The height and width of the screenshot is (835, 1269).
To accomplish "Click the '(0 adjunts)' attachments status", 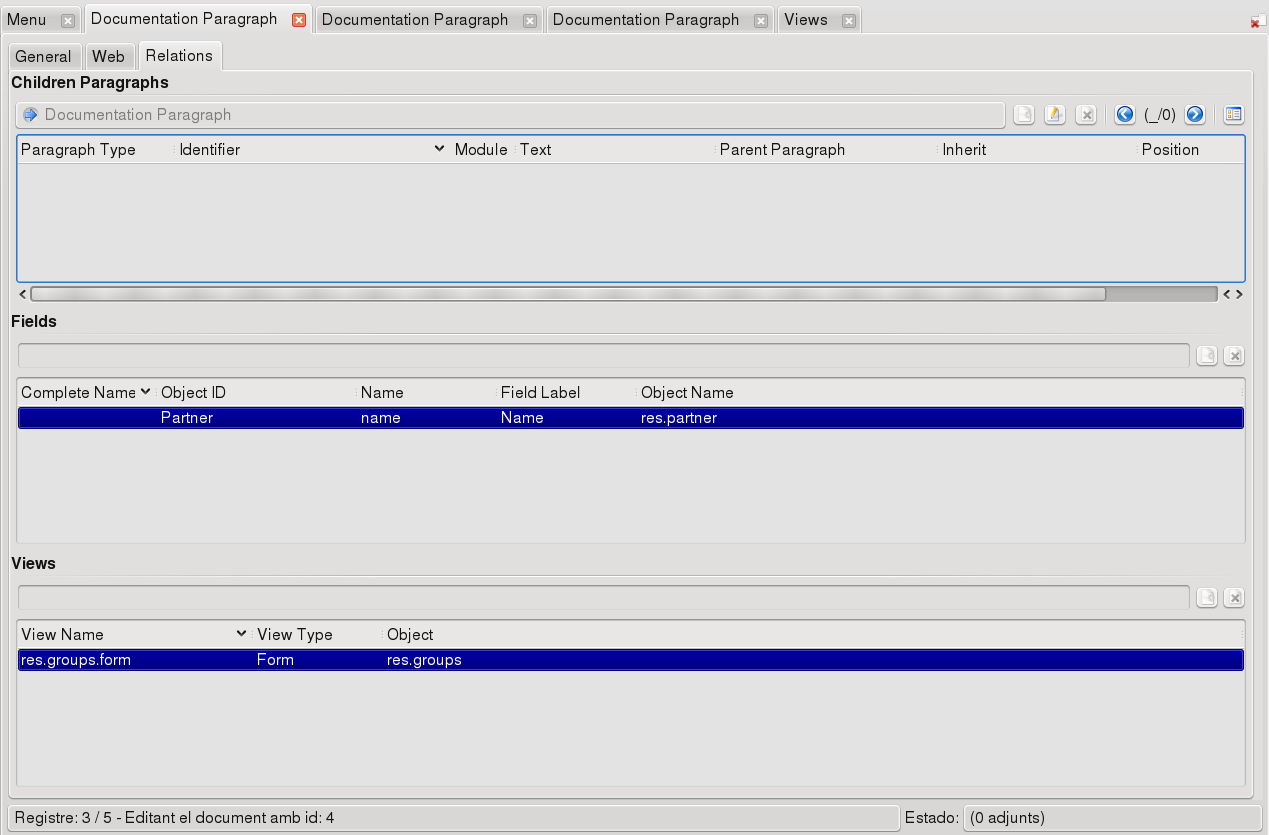I will point(1008,818).
